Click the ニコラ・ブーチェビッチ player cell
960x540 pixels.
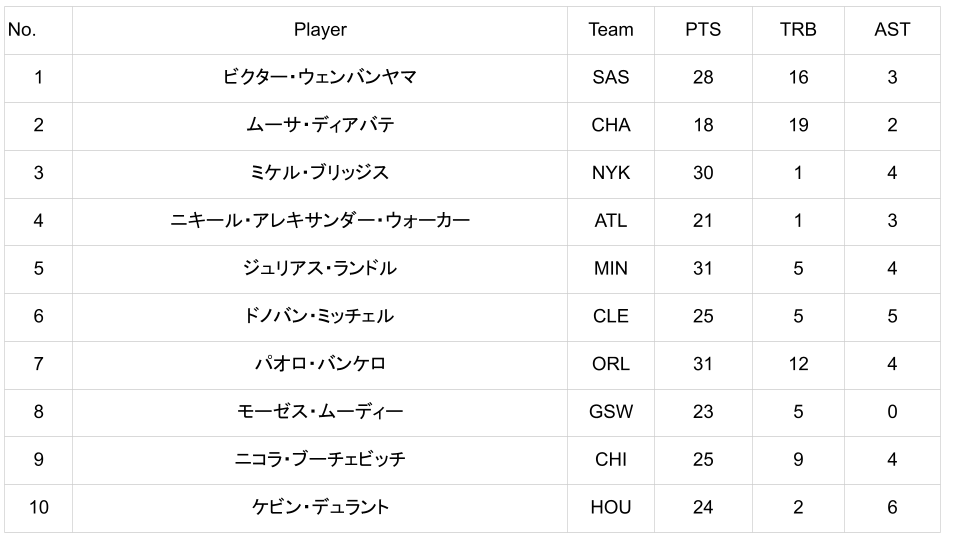click(x=320, y=459)
